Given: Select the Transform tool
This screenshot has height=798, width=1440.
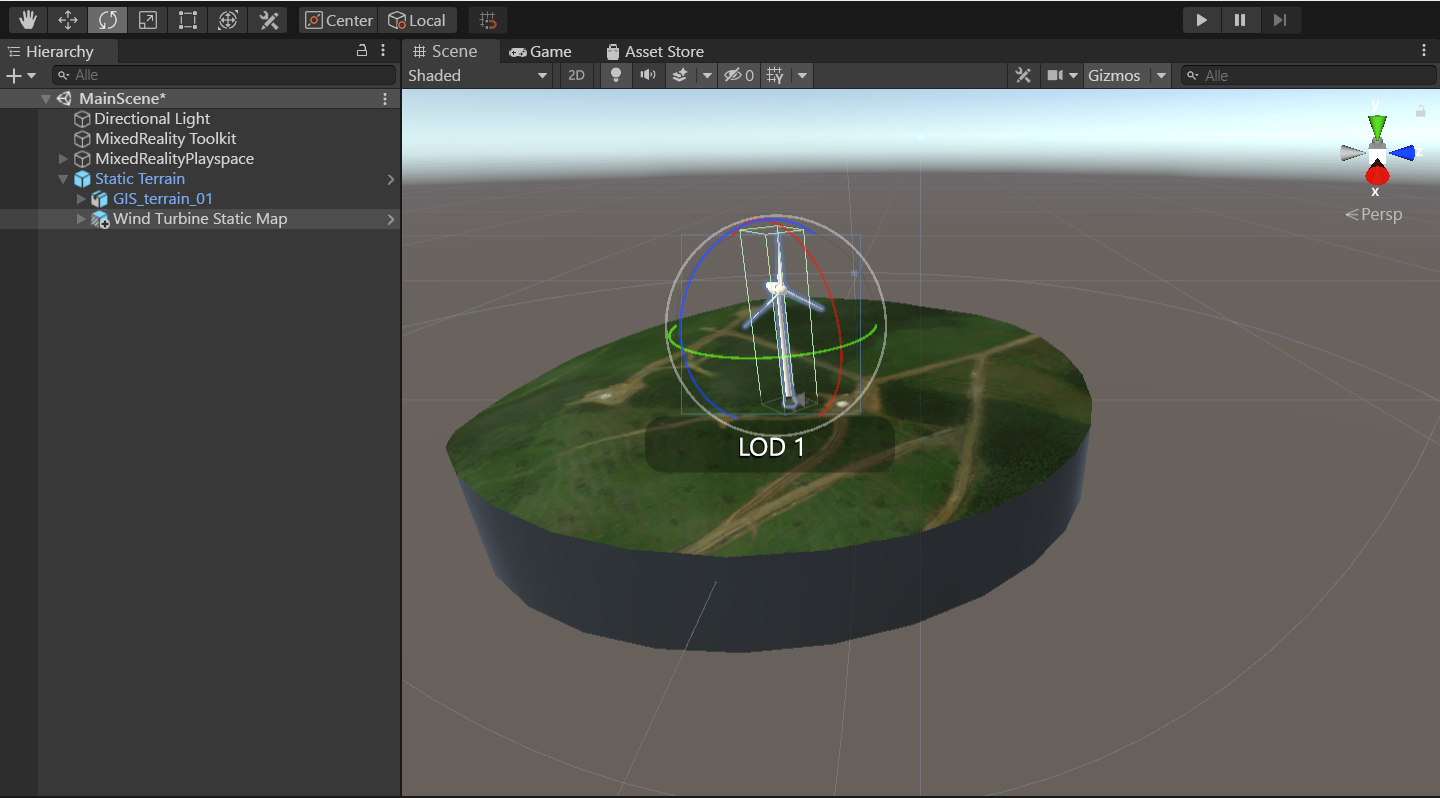Looking at the screenshot, I should point(228,20).
